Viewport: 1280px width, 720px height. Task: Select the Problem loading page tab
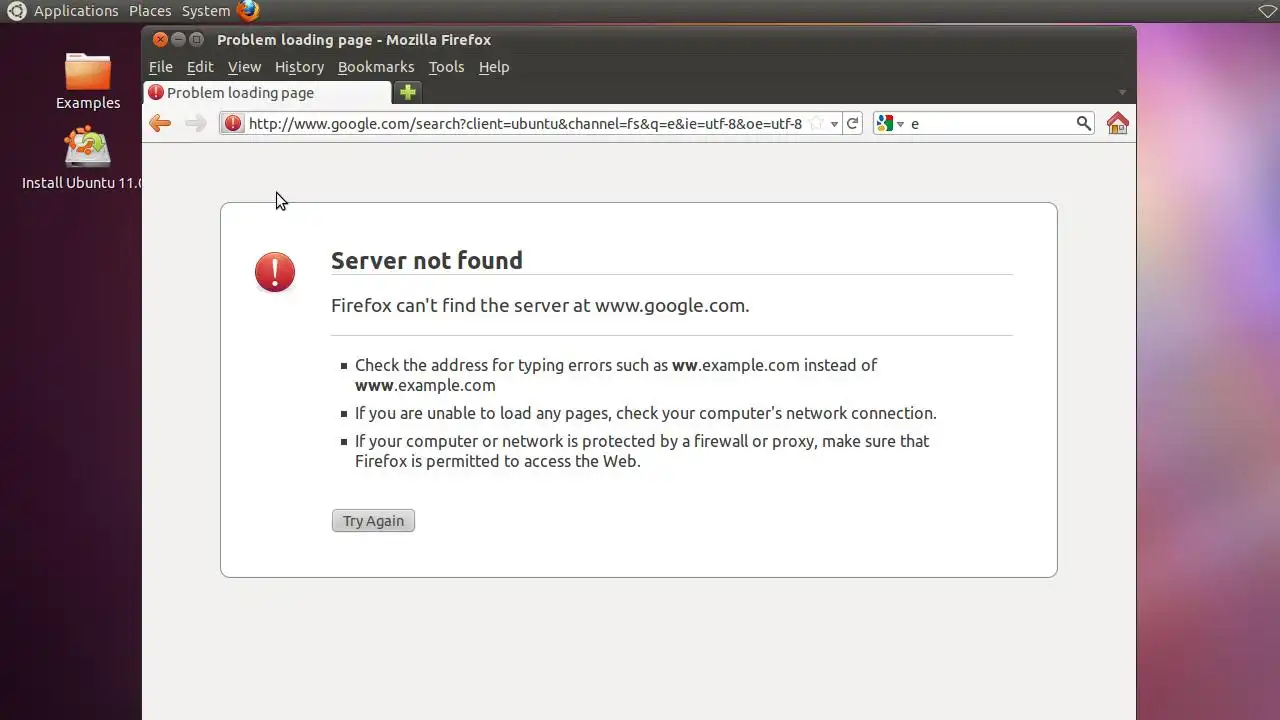267,93
